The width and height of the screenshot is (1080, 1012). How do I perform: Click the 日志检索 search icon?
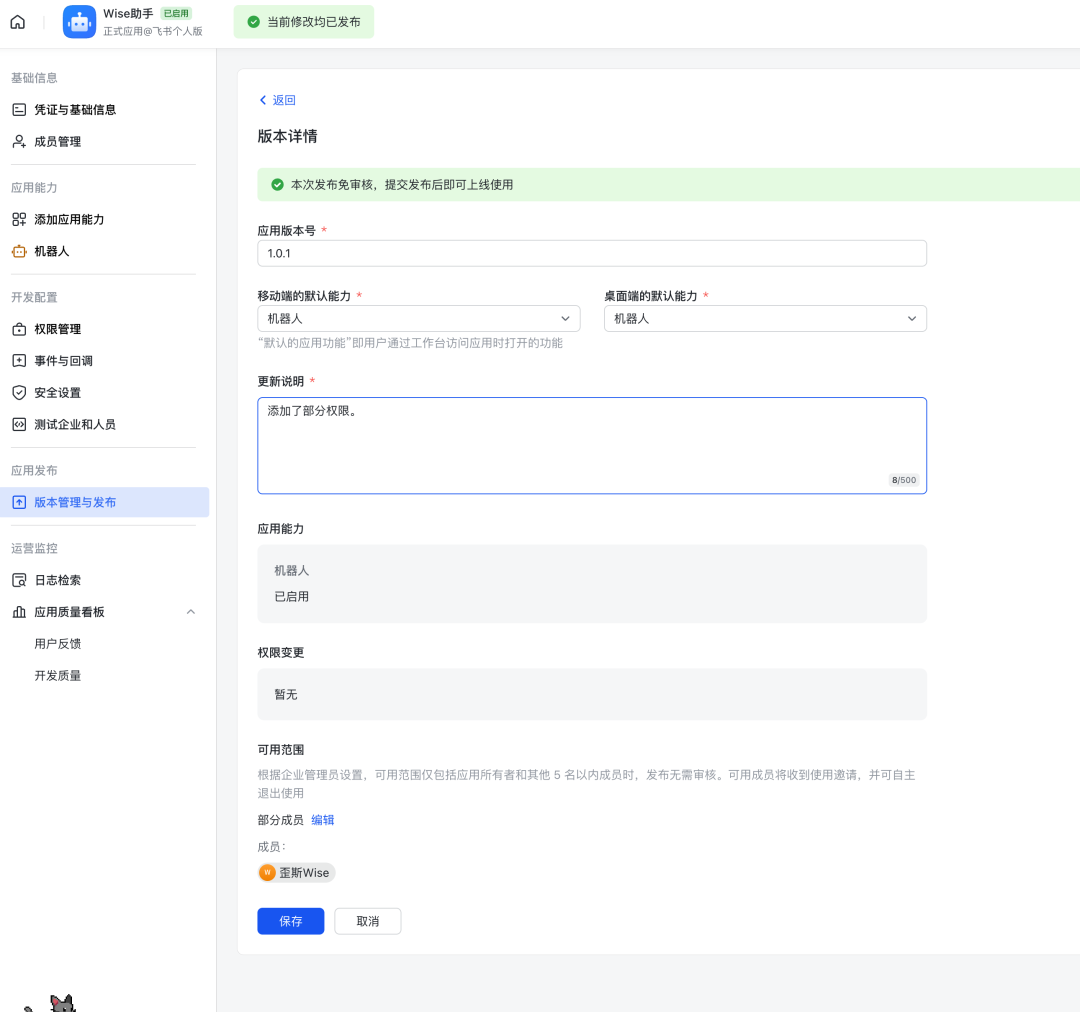coord(19,580)
